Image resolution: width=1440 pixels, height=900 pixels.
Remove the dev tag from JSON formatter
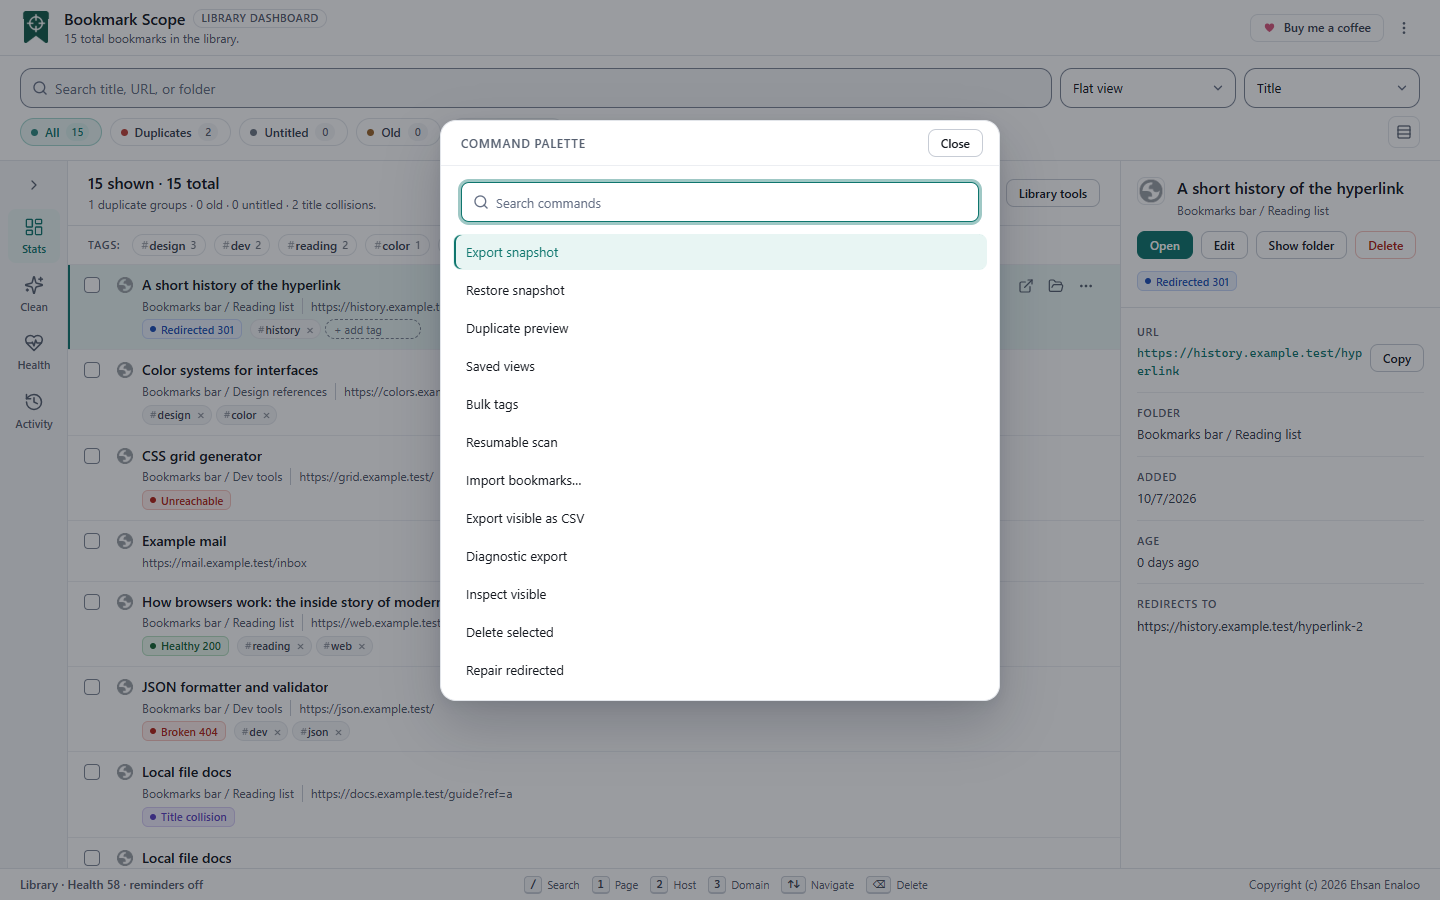(277, 733)
